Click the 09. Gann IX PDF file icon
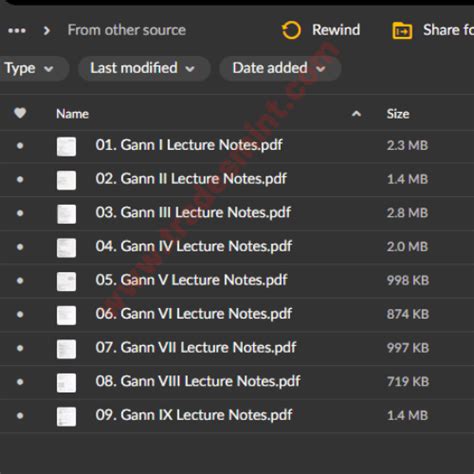 click(66, 417)
